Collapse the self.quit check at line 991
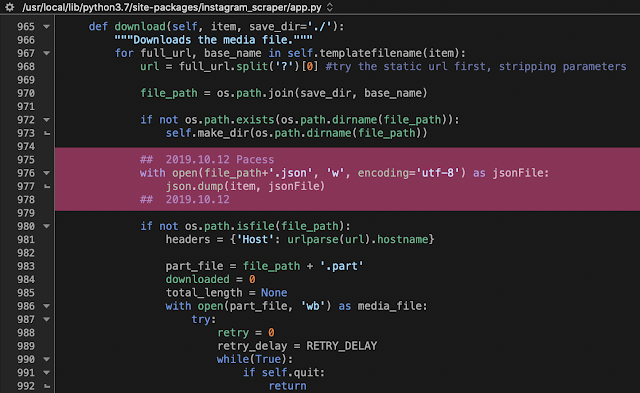 [x=47, y=373]
